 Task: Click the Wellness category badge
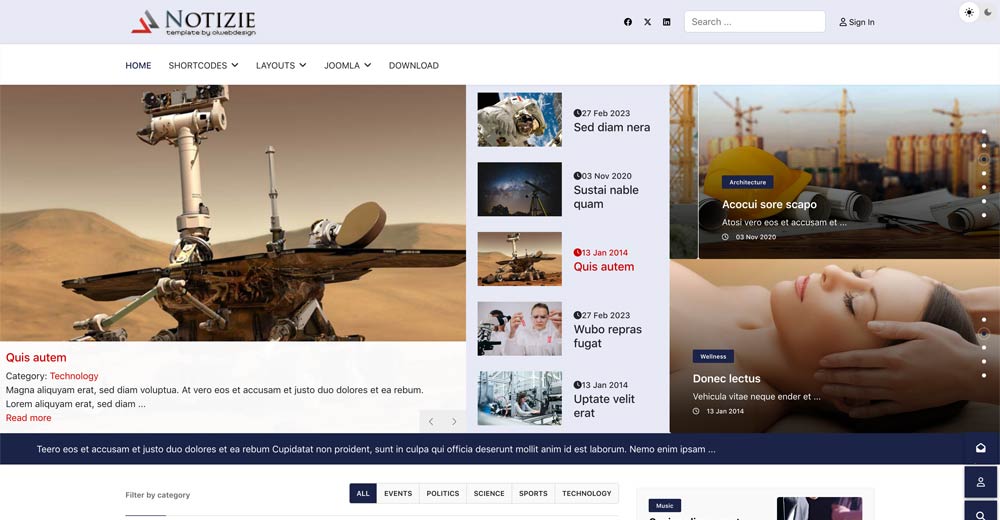coord(713,356)
